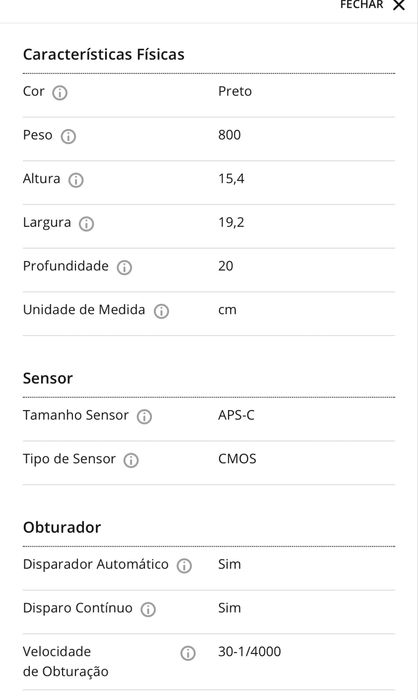Open the info tooltip for Peso
Viewport: 418px width, 699px height.
coord(68,136)
